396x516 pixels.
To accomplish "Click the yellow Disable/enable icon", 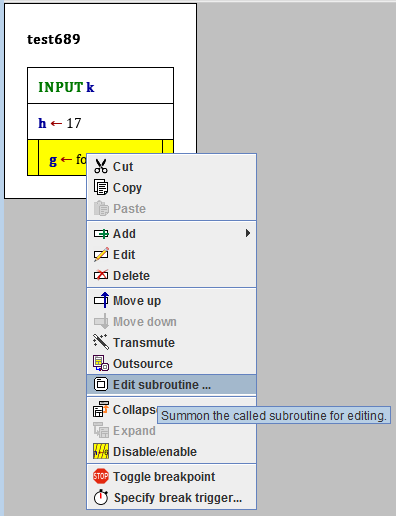I will point(101,452).
